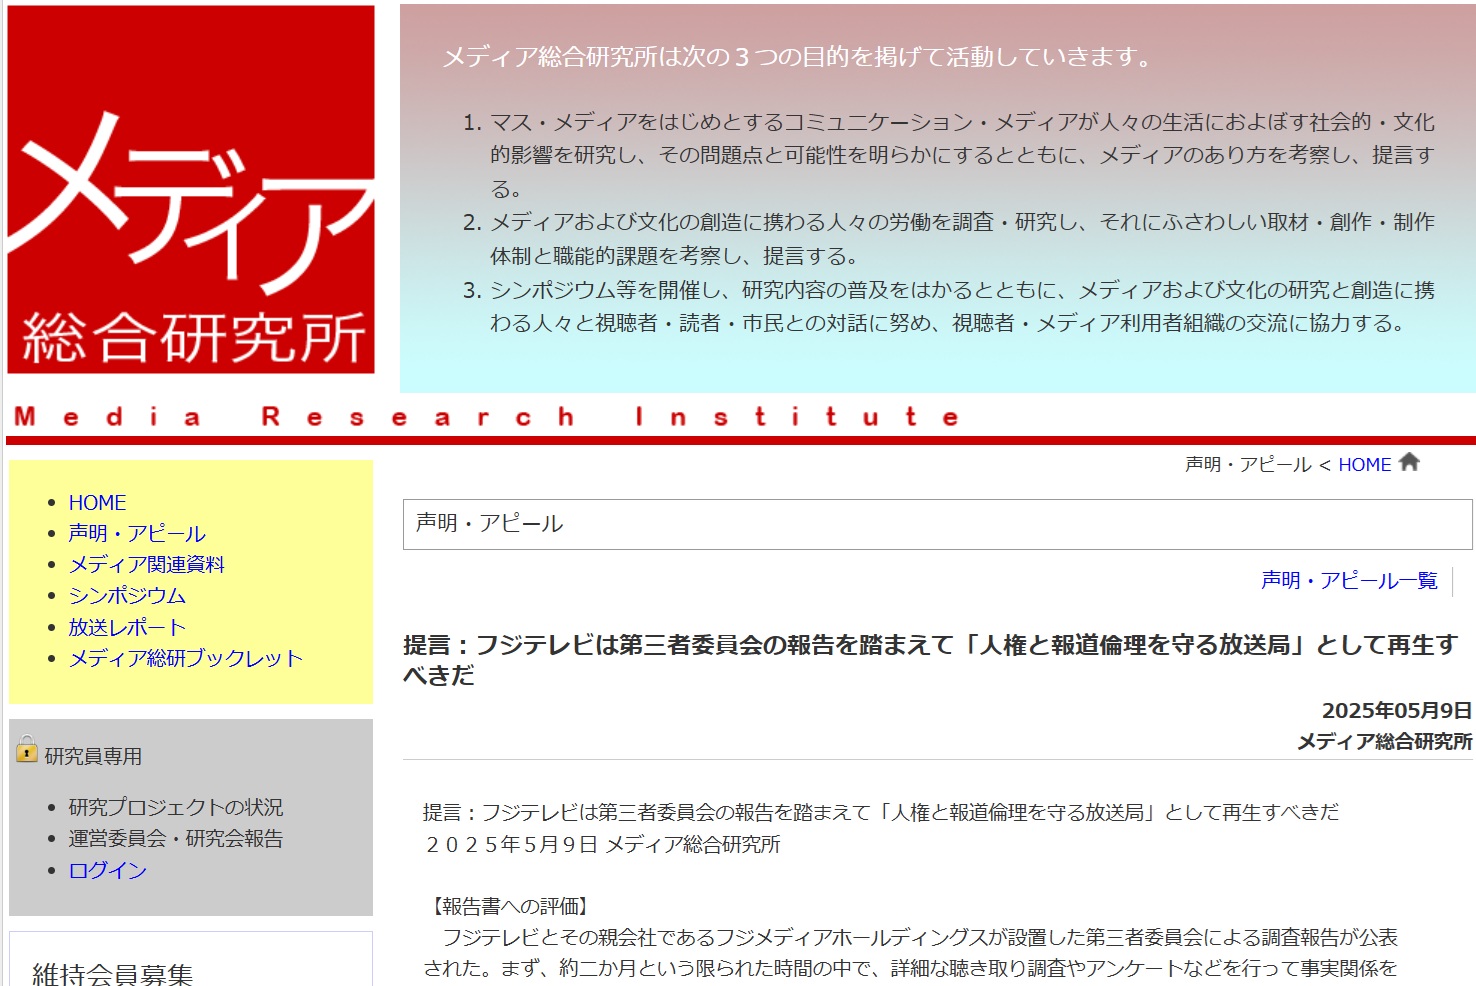
Task: Click the line ２０２５年５月９日 メディア総合研究所 in the article body
Action: (x=602, y=844)
